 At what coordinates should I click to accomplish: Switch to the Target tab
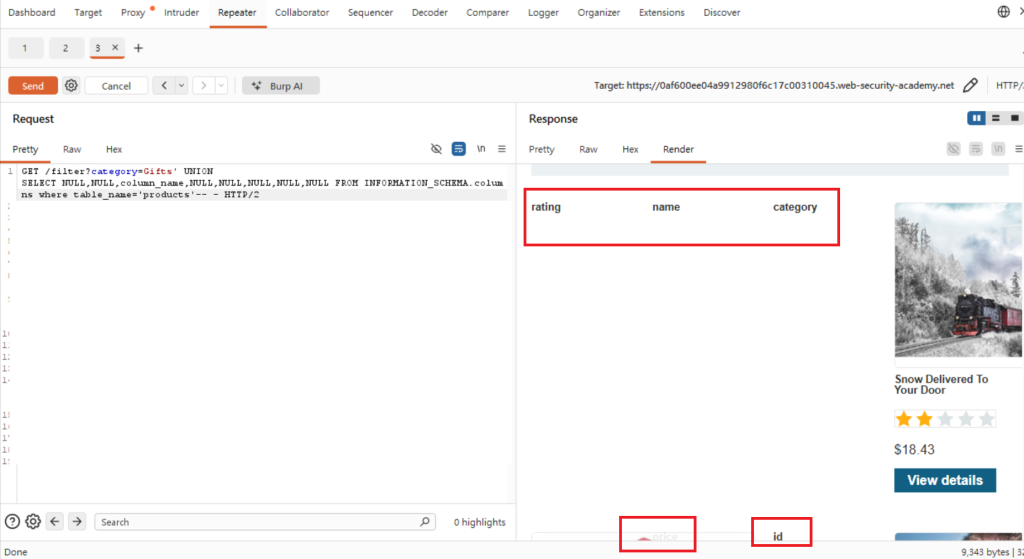88,12
